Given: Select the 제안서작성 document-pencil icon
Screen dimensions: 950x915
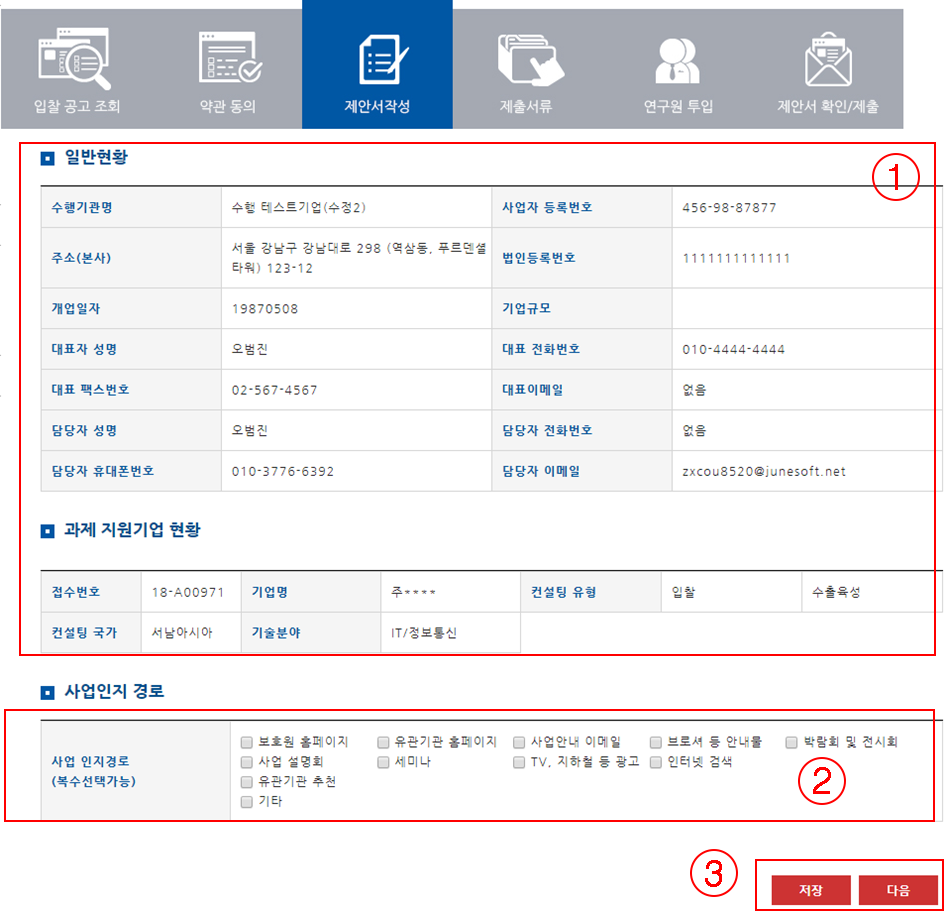Looking at the screenshot, I should coord(377,58).
